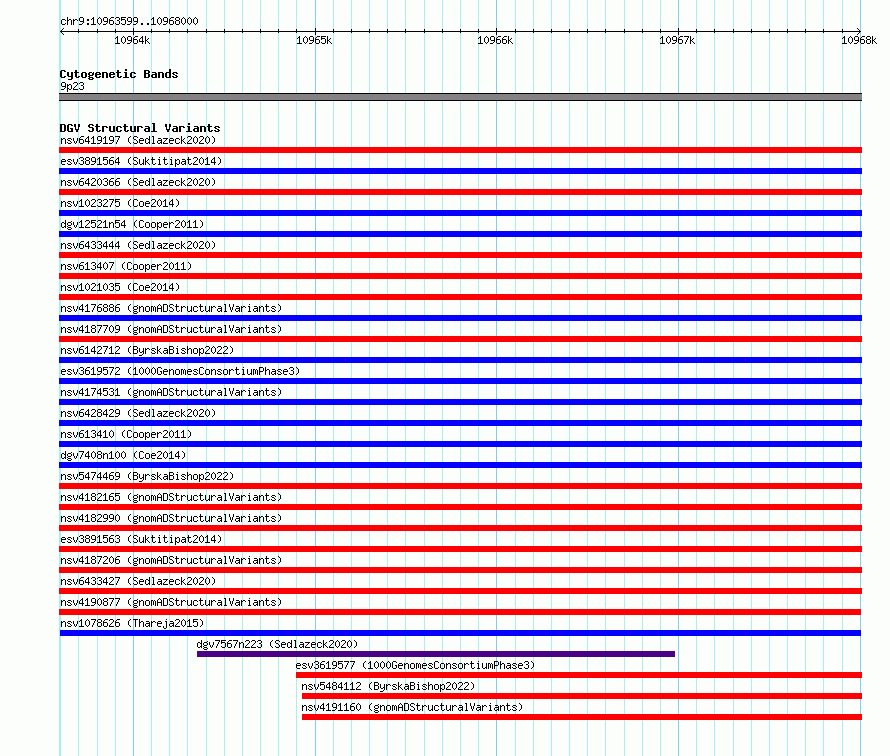
Task: Click the red nsv6419197 variant bar
Action: [460, 150]
